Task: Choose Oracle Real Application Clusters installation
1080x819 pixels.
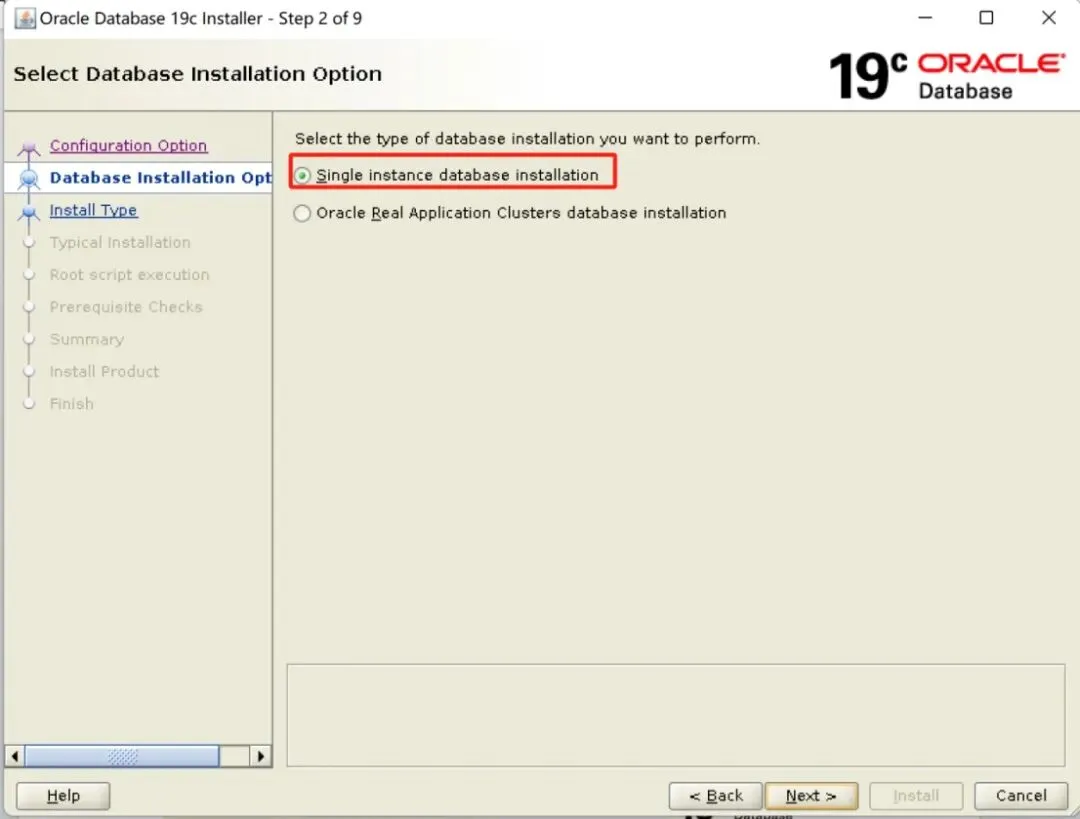Action: coord(302,214)
